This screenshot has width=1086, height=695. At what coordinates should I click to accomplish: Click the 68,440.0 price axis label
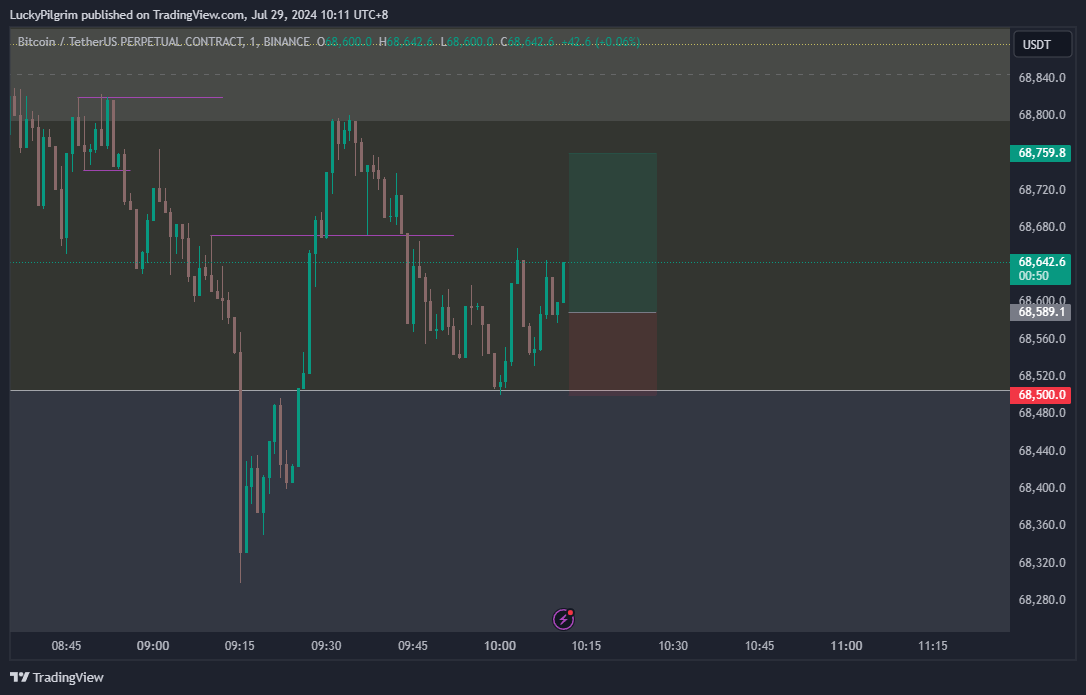(x=1042, y=450)
